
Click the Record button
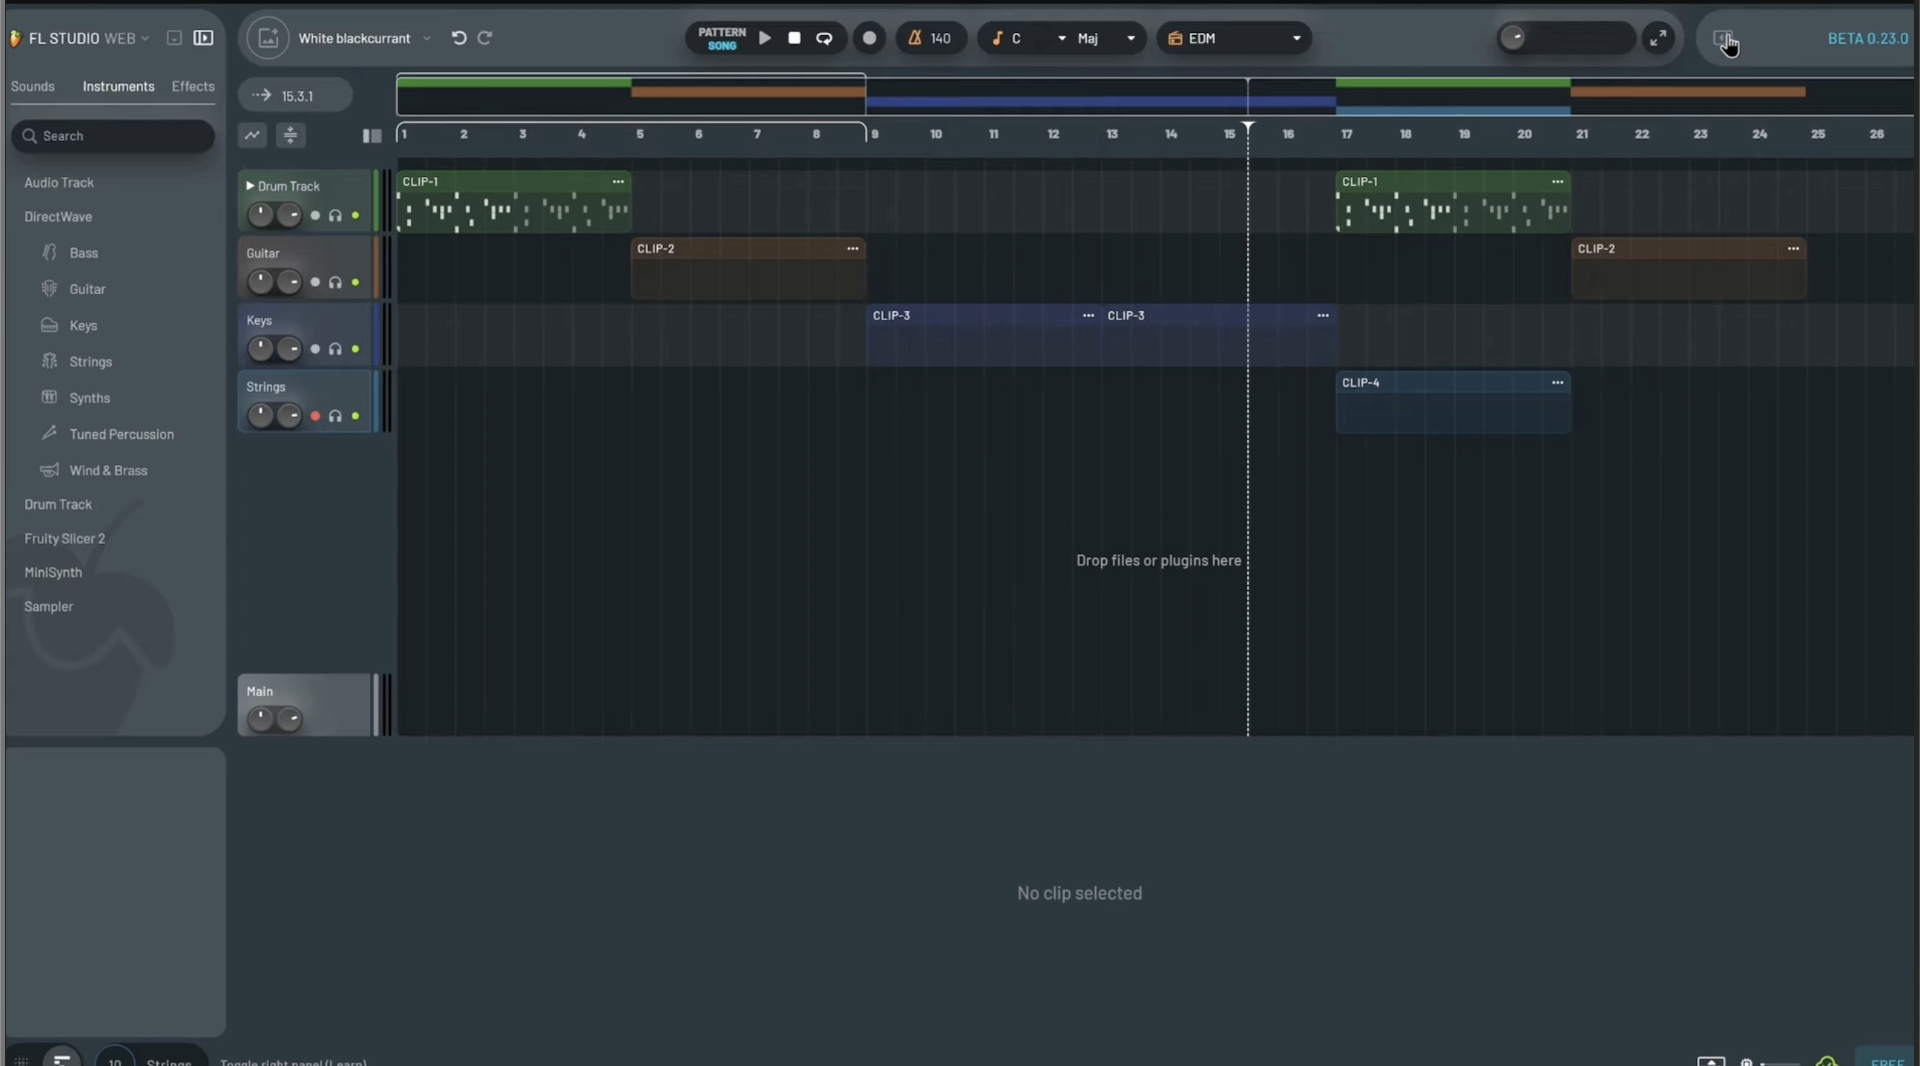[869, 38]
